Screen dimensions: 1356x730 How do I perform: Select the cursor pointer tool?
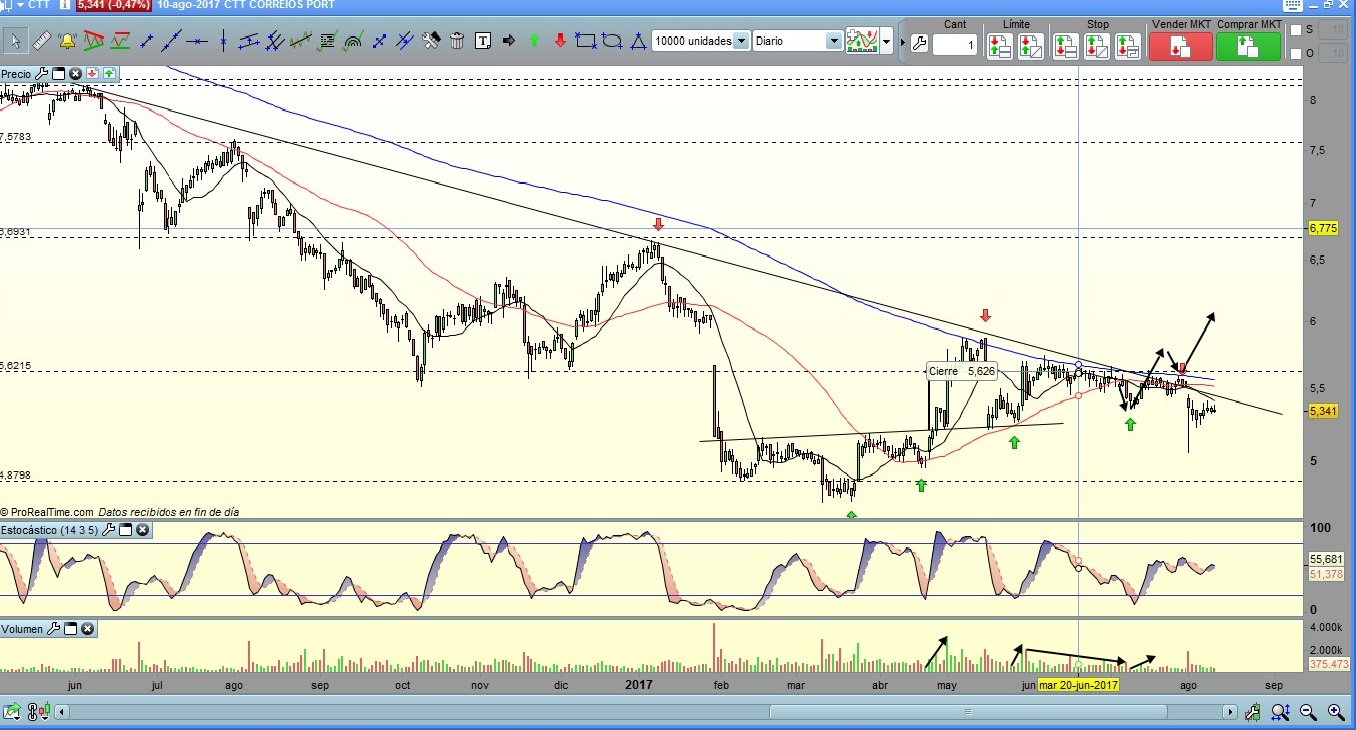point(15,41)
